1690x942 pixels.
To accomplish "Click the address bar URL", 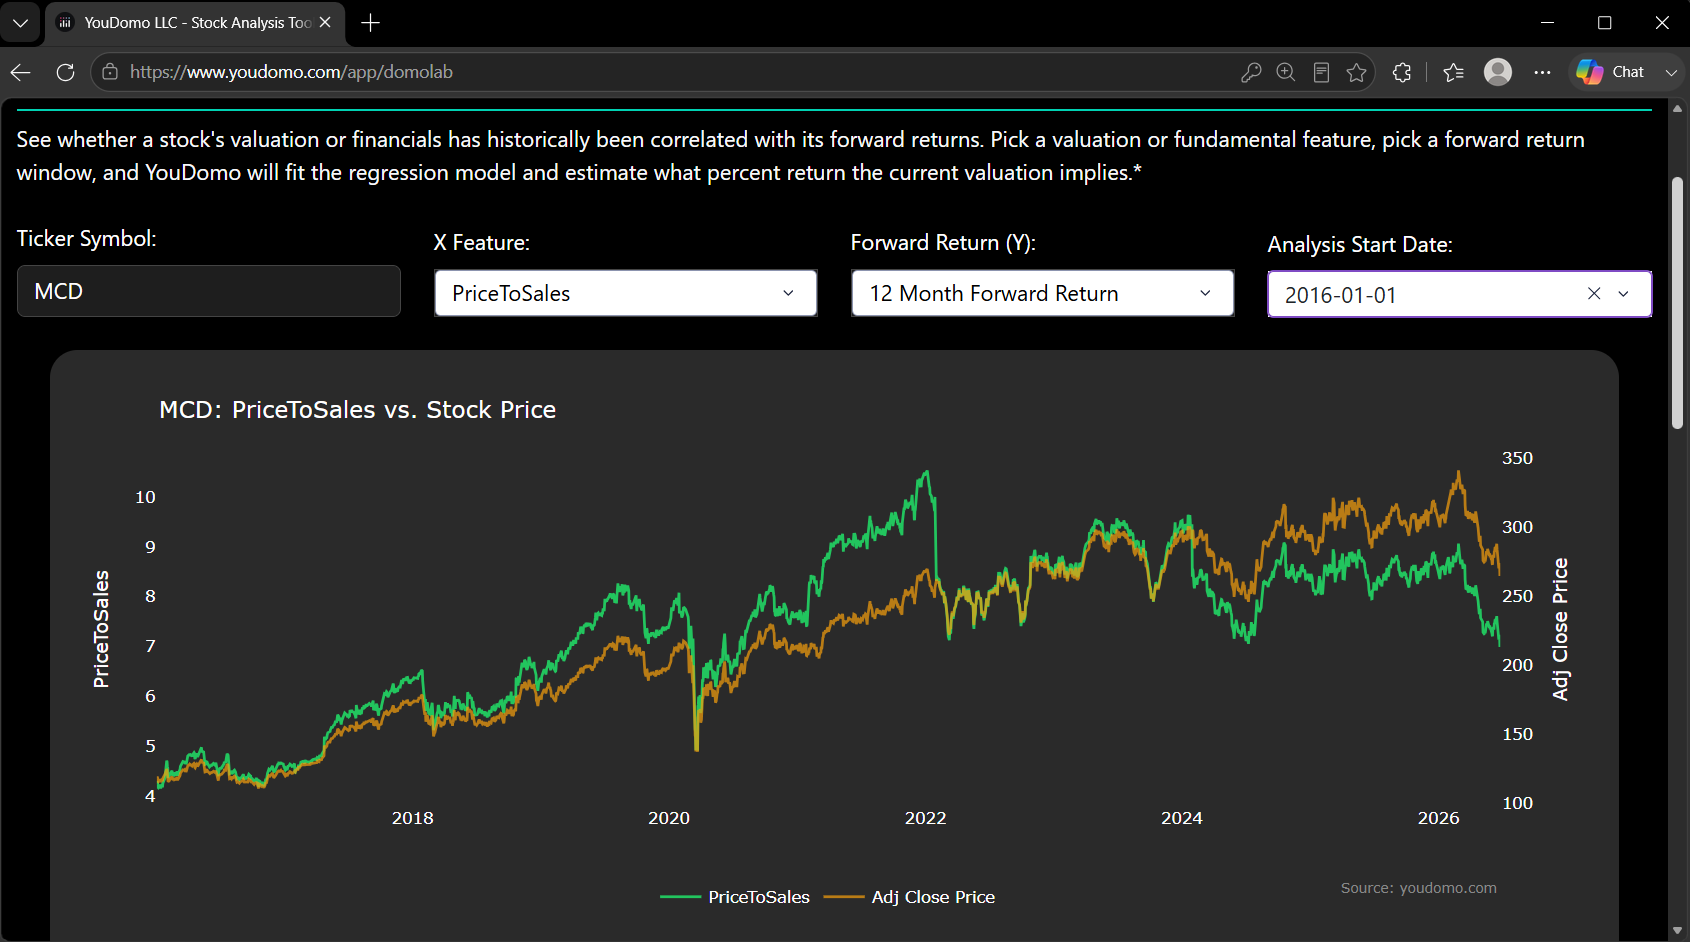I will [x=291, y=72].
